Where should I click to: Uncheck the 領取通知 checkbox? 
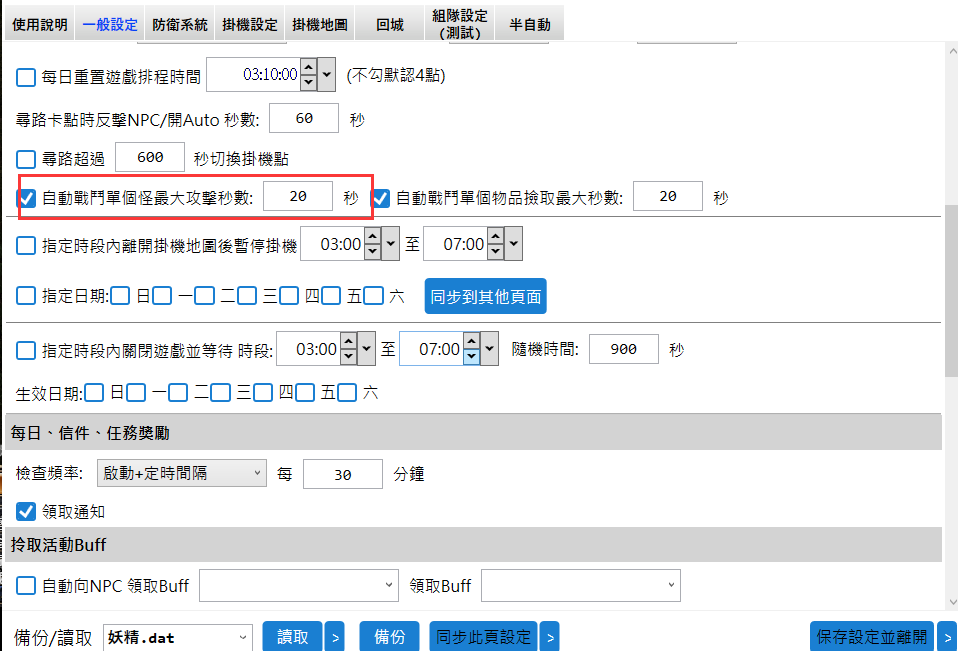26,511
